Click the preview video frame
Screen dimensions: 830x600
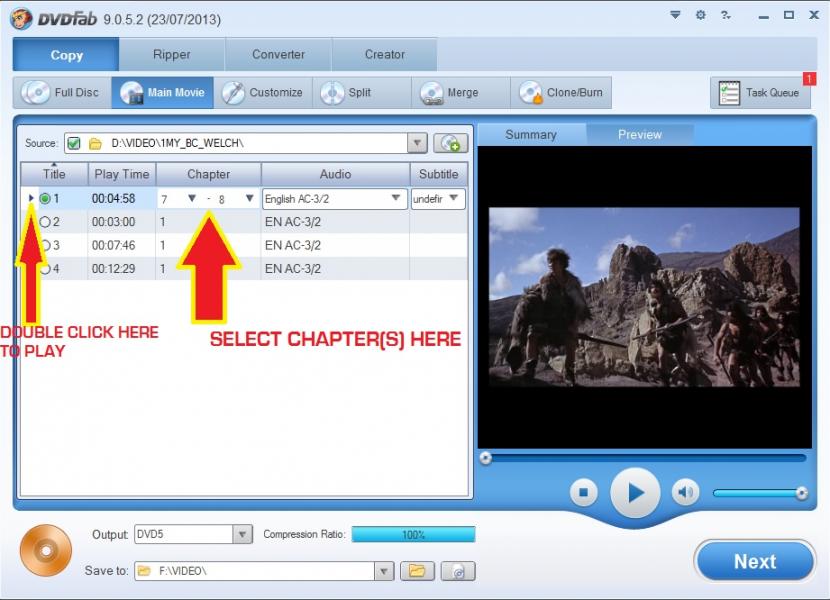tap(644, 297)
